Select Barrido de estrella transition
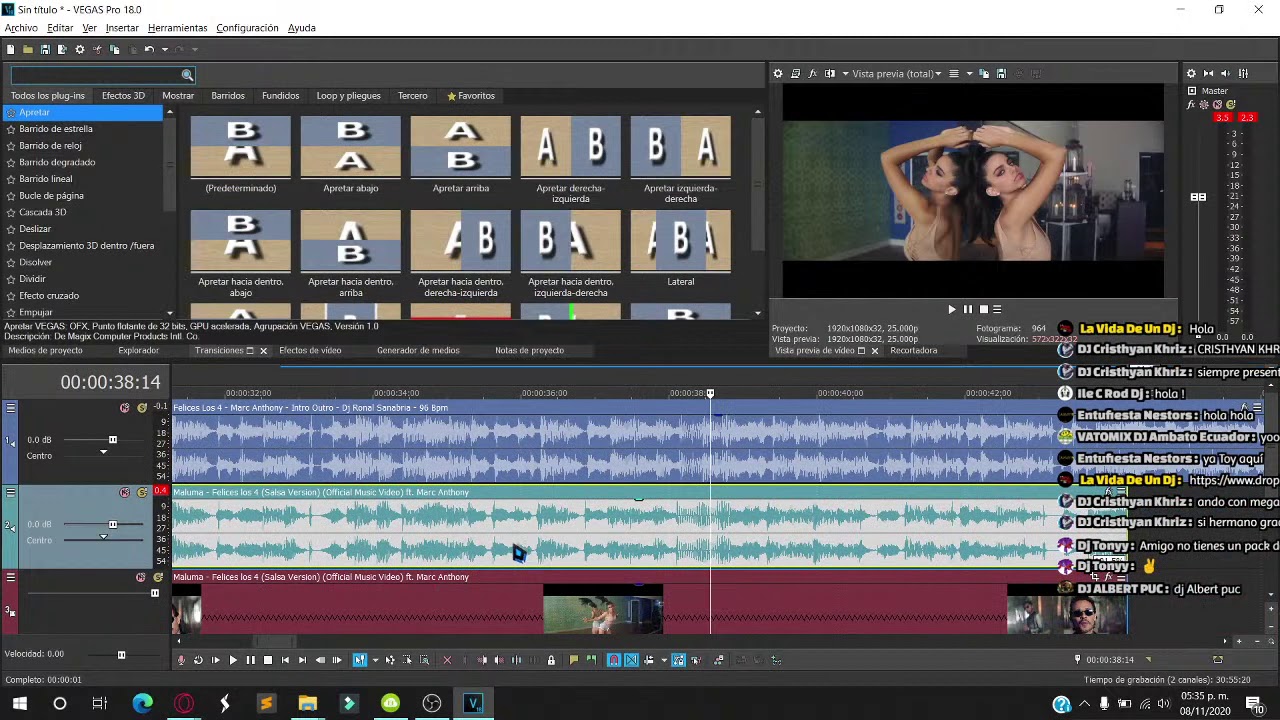 pyautogui.click(x=56, y=129)
